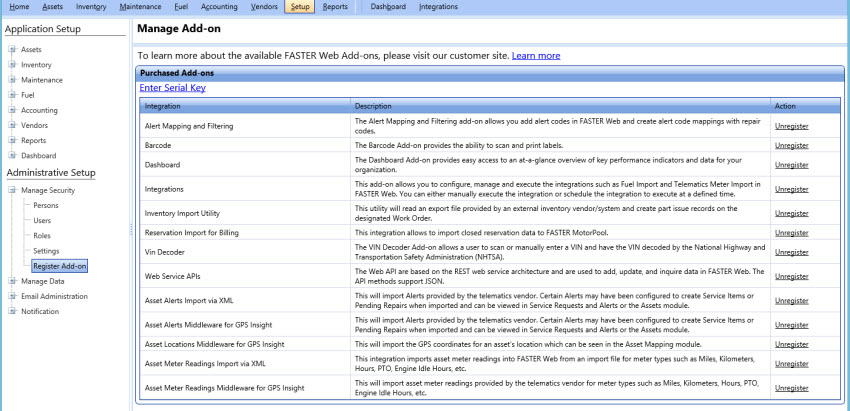Switch to the Integrations tab
The image size is (850, 411).
click(438, 7)
